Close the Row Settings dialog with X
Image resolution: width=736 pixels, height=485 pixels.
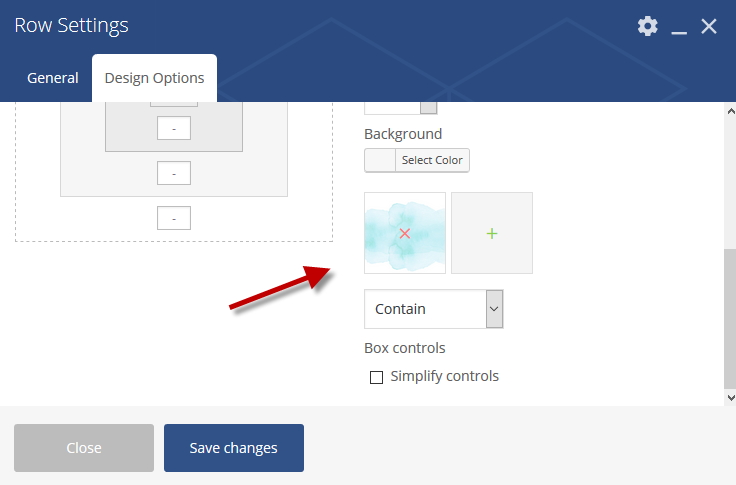pyautogui.click(x=709, y=26)
